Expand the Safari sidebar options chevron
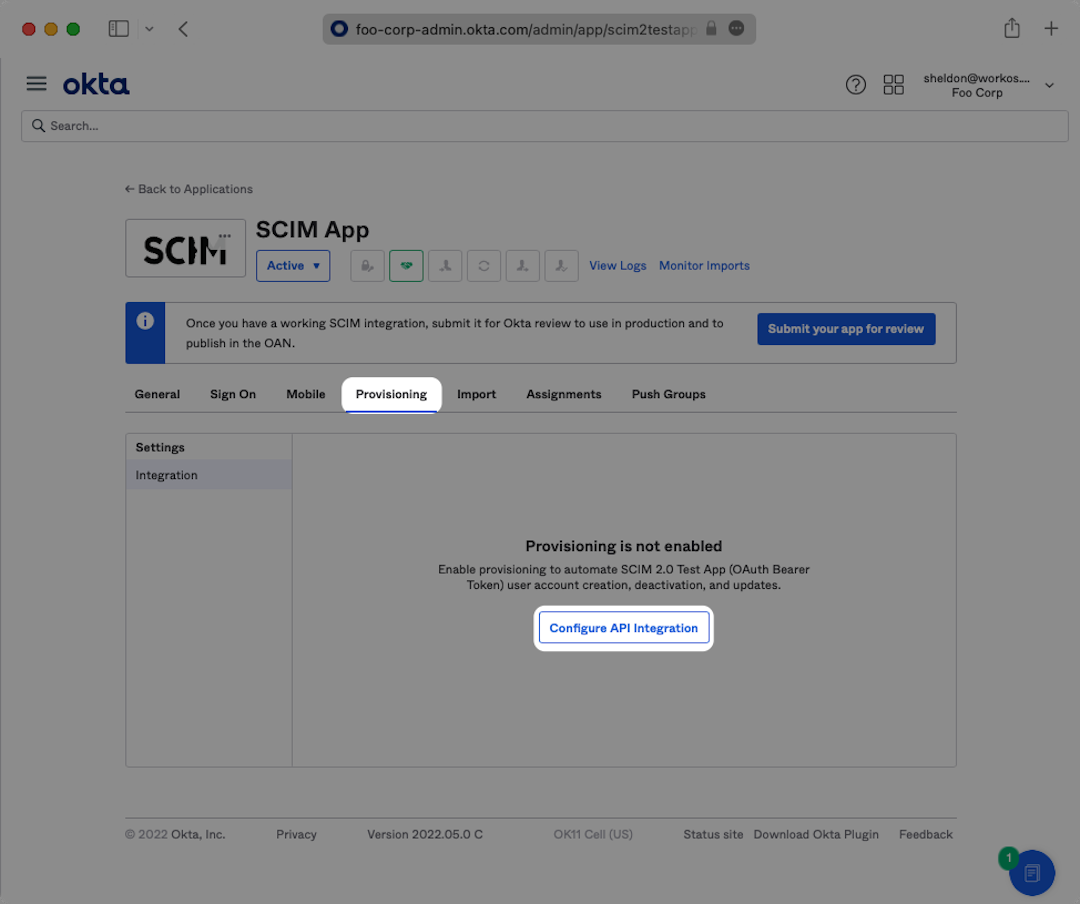 (x=149, y=29)
